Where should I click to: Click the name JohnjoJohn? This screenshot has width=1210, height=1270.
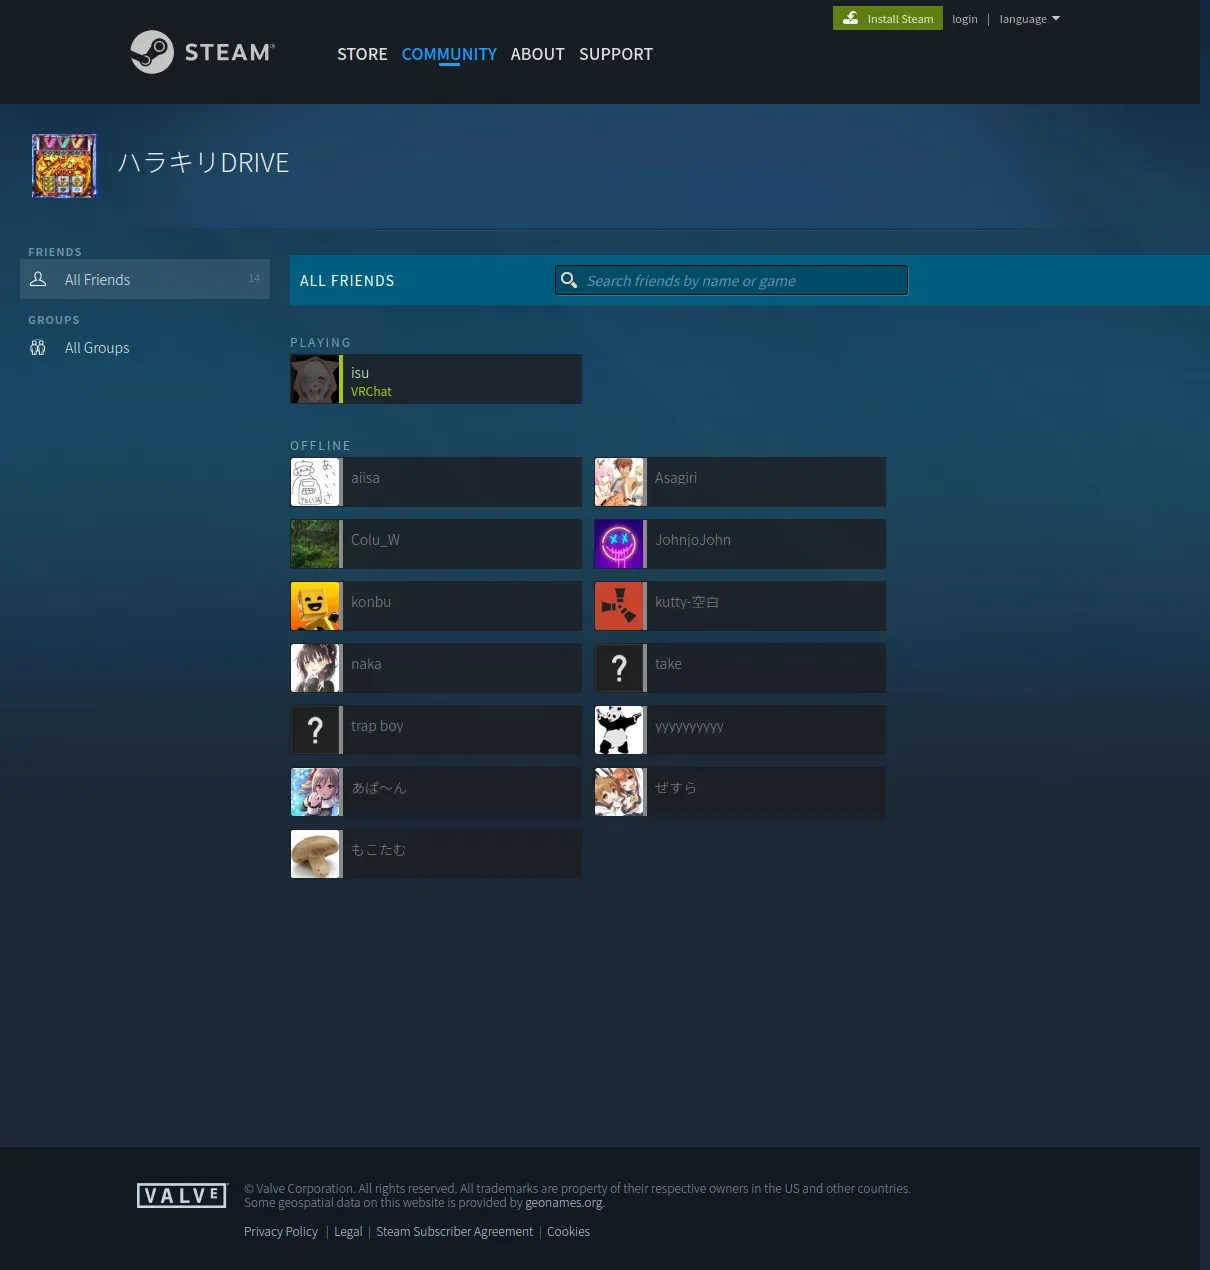tap(693, 539)
